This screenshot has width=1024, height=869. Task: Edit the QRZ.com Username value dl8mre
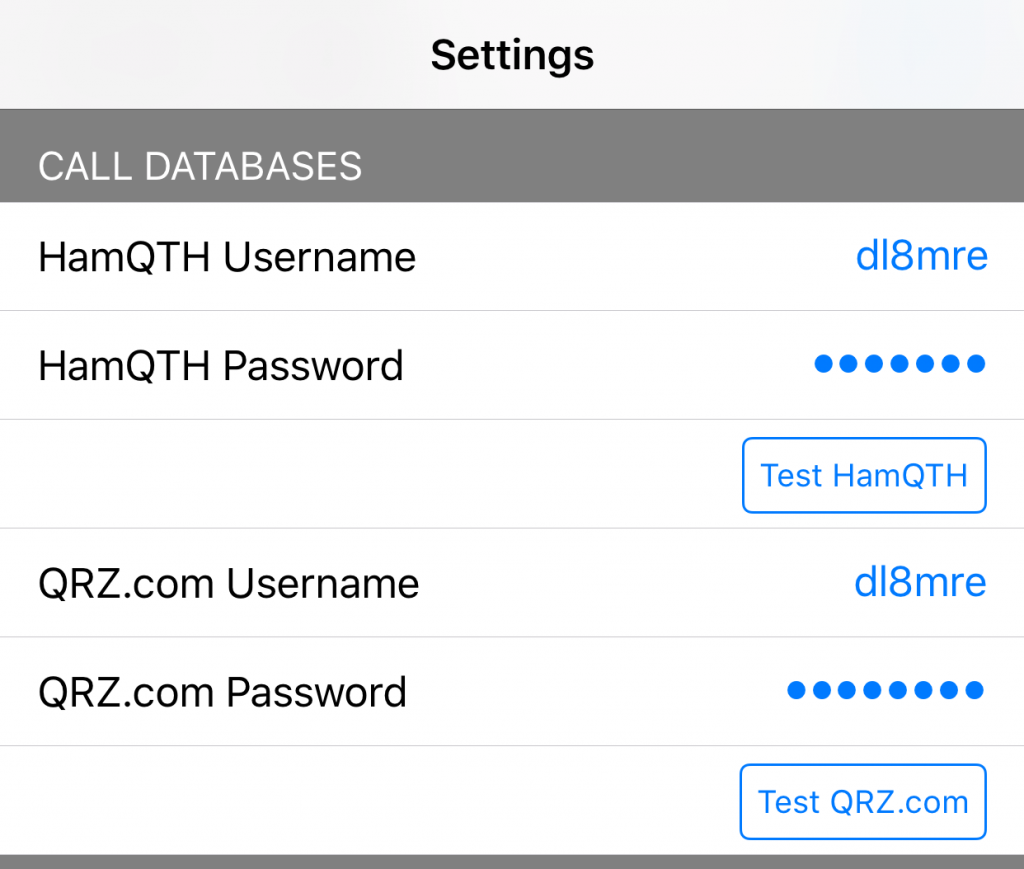920,582
